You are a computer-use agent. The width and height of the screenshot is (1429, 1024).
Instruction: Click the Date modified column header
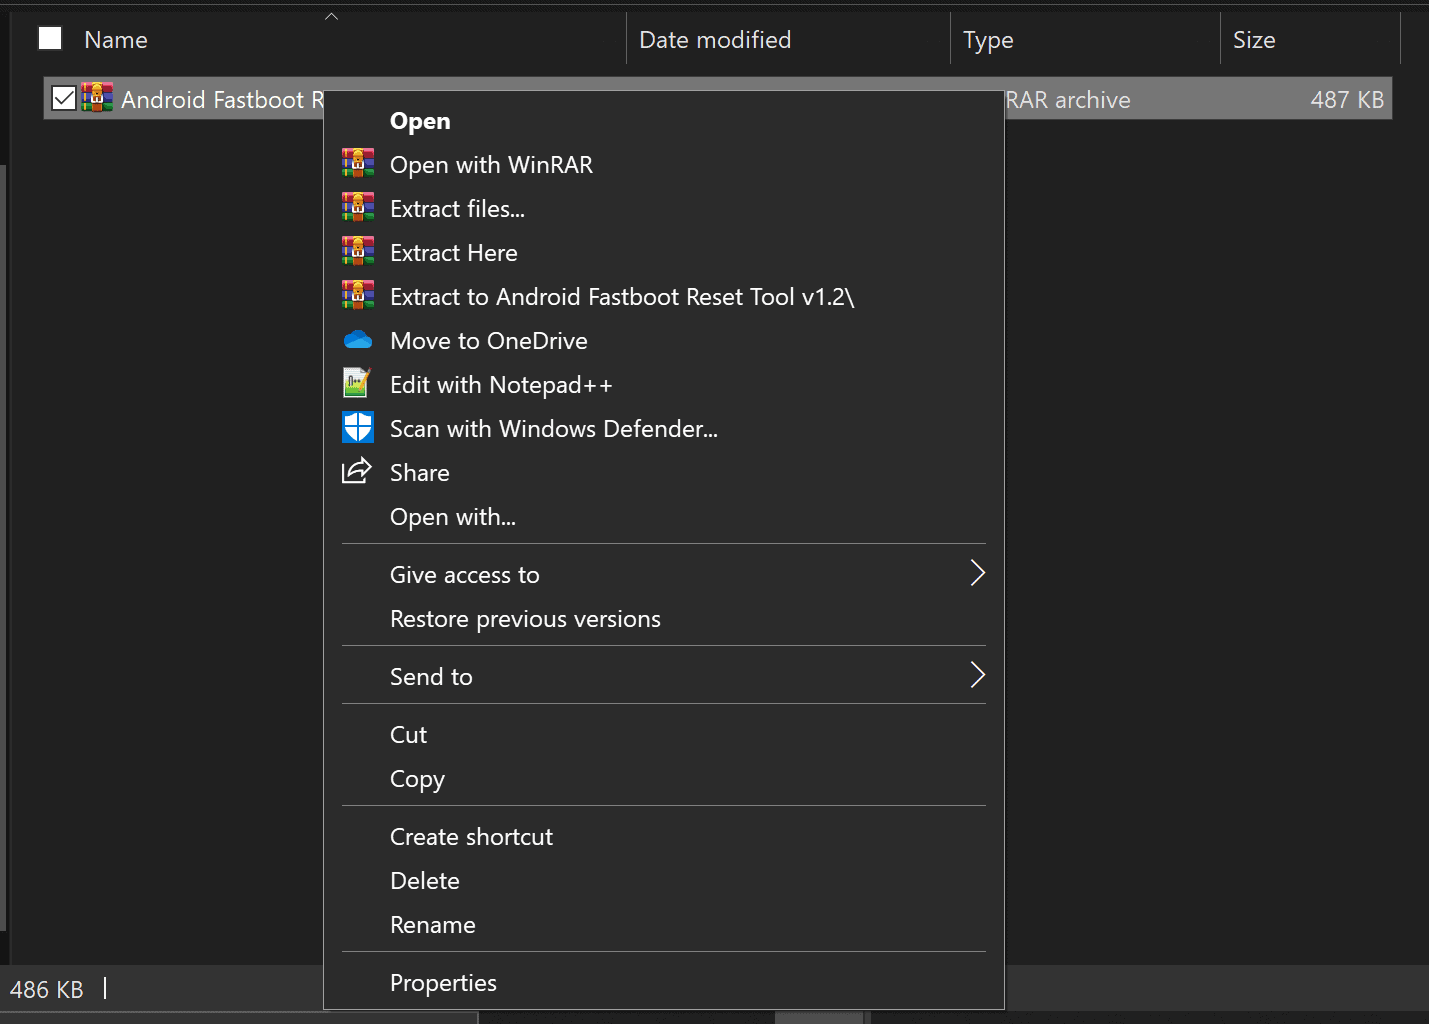click(715, 39)
